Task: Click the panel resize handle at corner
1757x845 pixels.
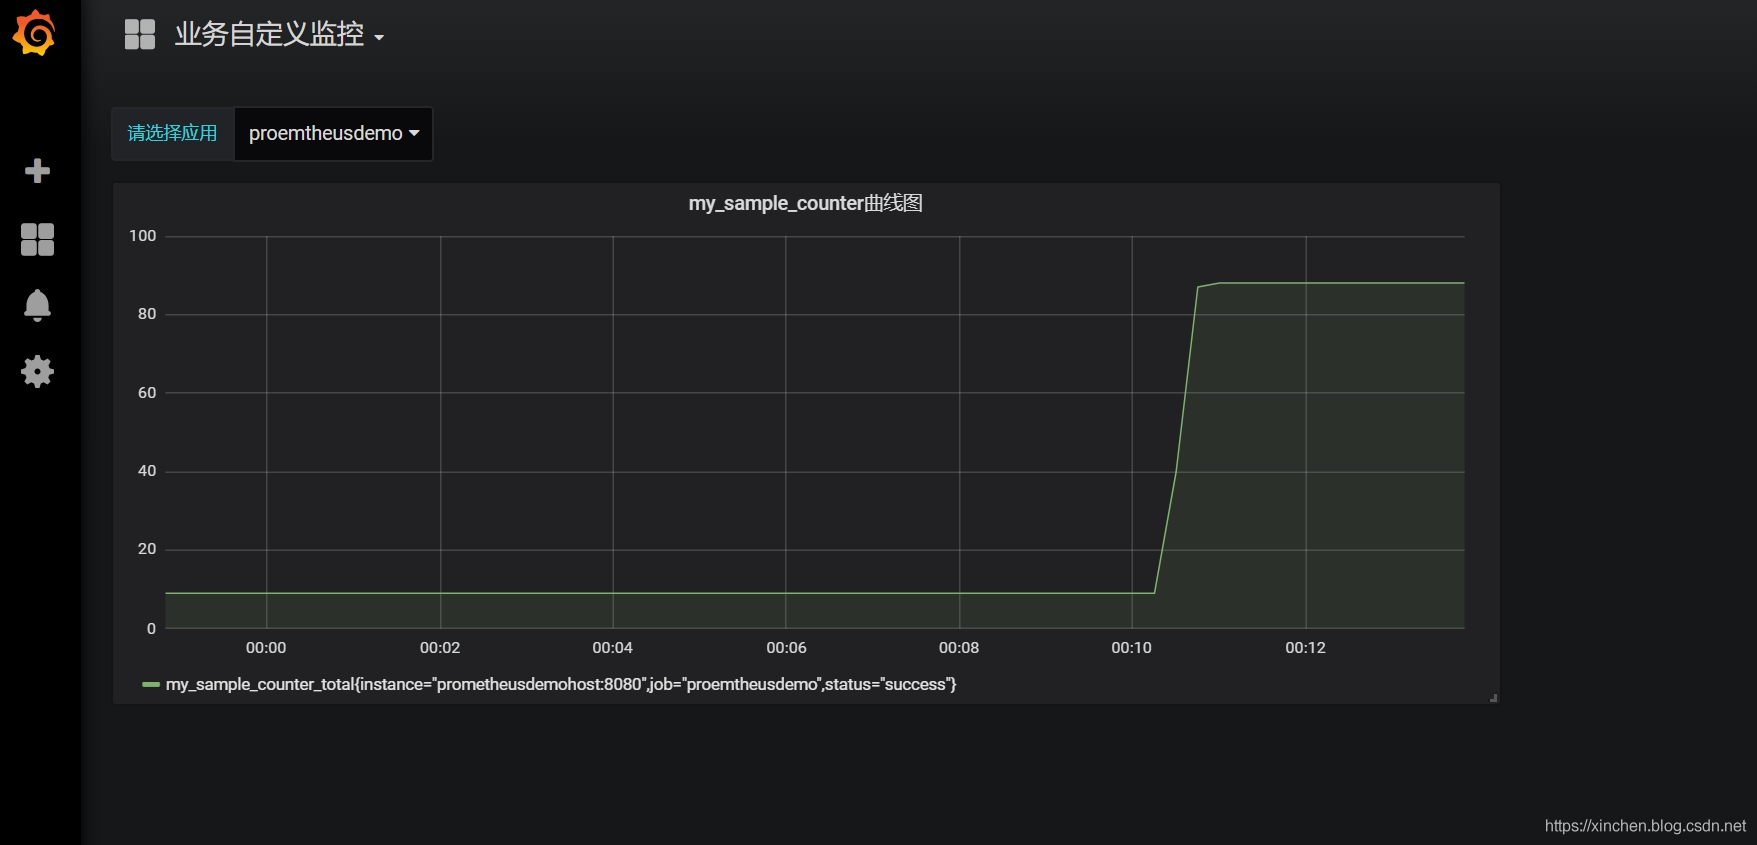Action: pos(1493,698)
